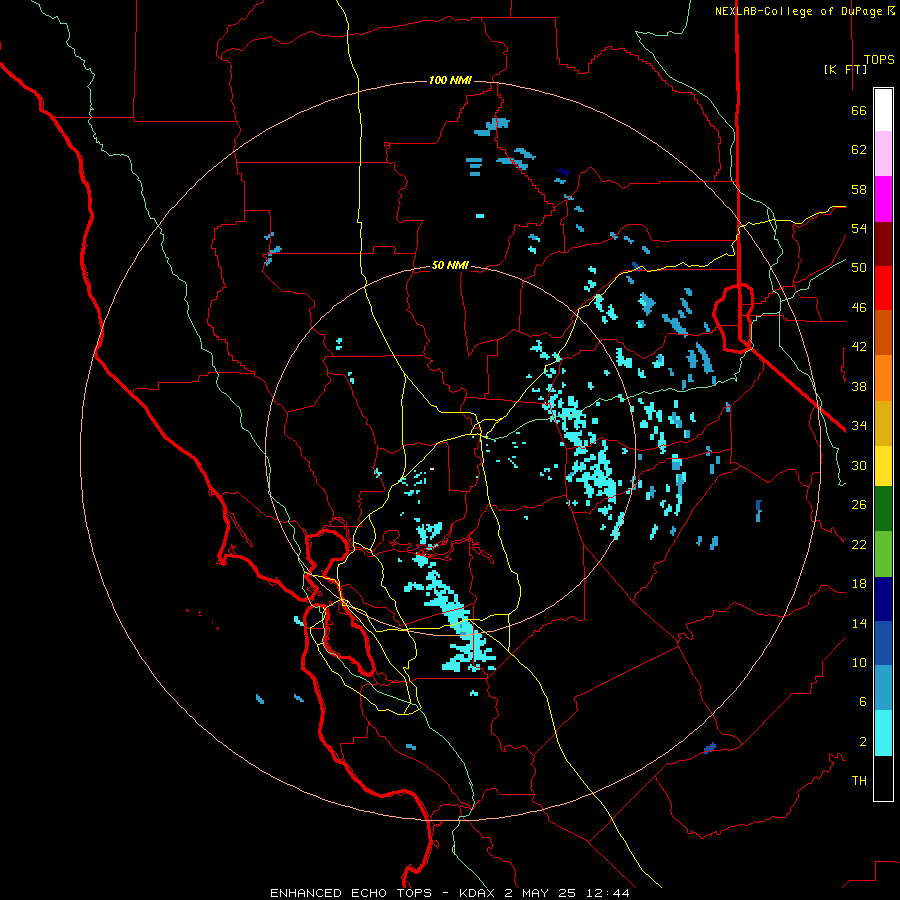The width and height of the screenshot is (900, 900).
Task: Click the "50" legend scale value
Action: click(859, 267)
